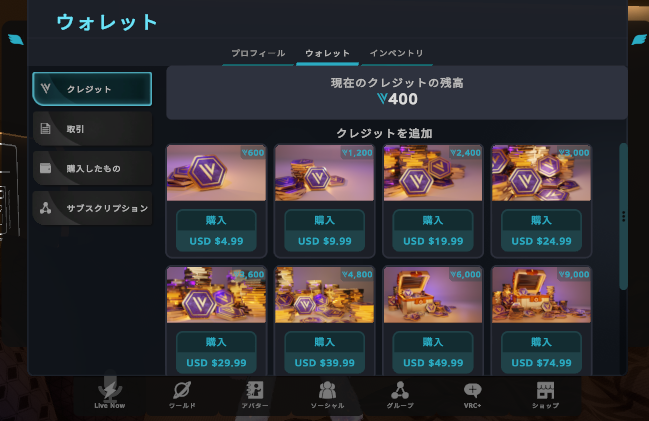Buy 2,400 credits for USD $19.99
Image resolution: width=649 pixels, height=421 pixels.
[x=433, y=231]
